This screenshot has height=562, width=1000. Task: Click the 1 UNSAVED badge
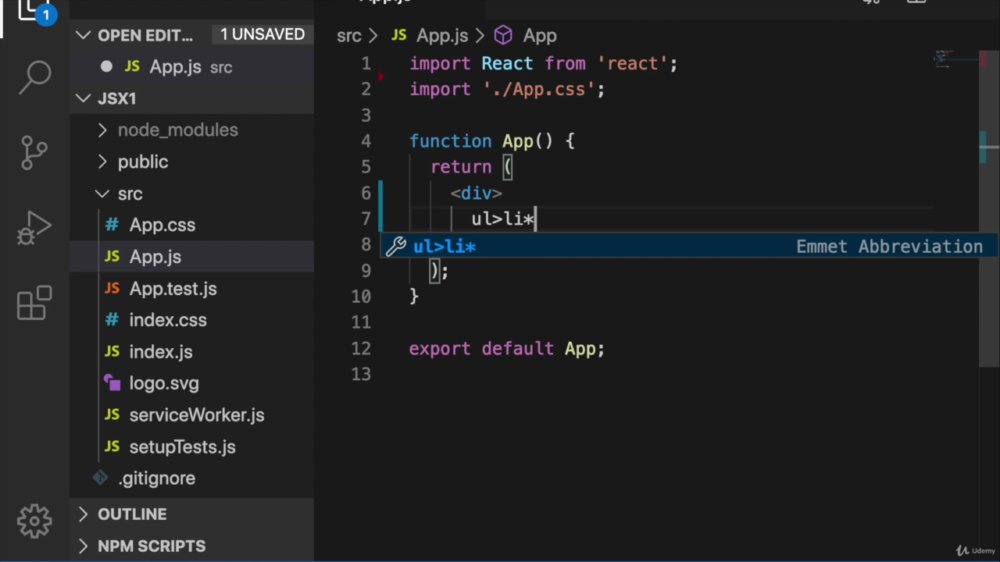point(262,34)
